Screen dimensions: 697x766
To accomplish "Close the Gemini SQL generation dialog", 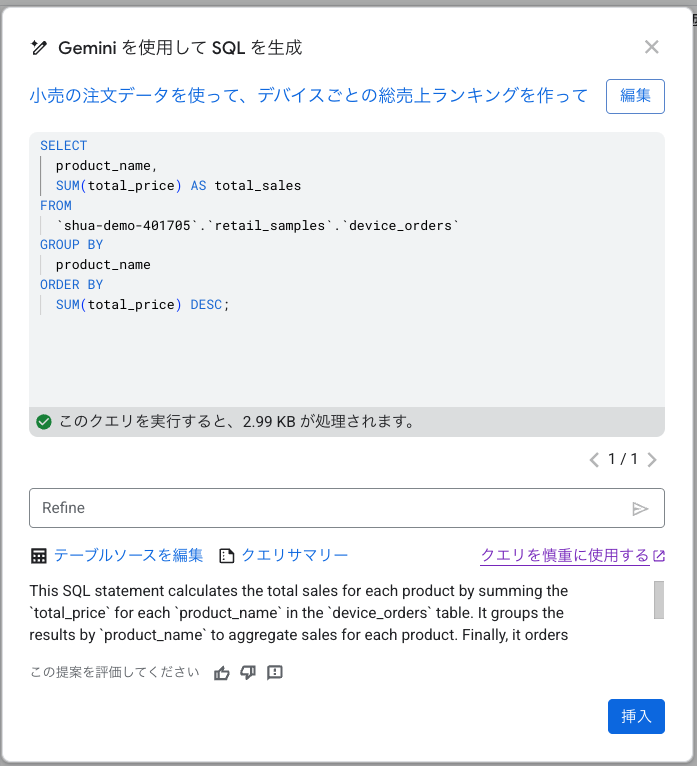I will [x=651, y=47].
